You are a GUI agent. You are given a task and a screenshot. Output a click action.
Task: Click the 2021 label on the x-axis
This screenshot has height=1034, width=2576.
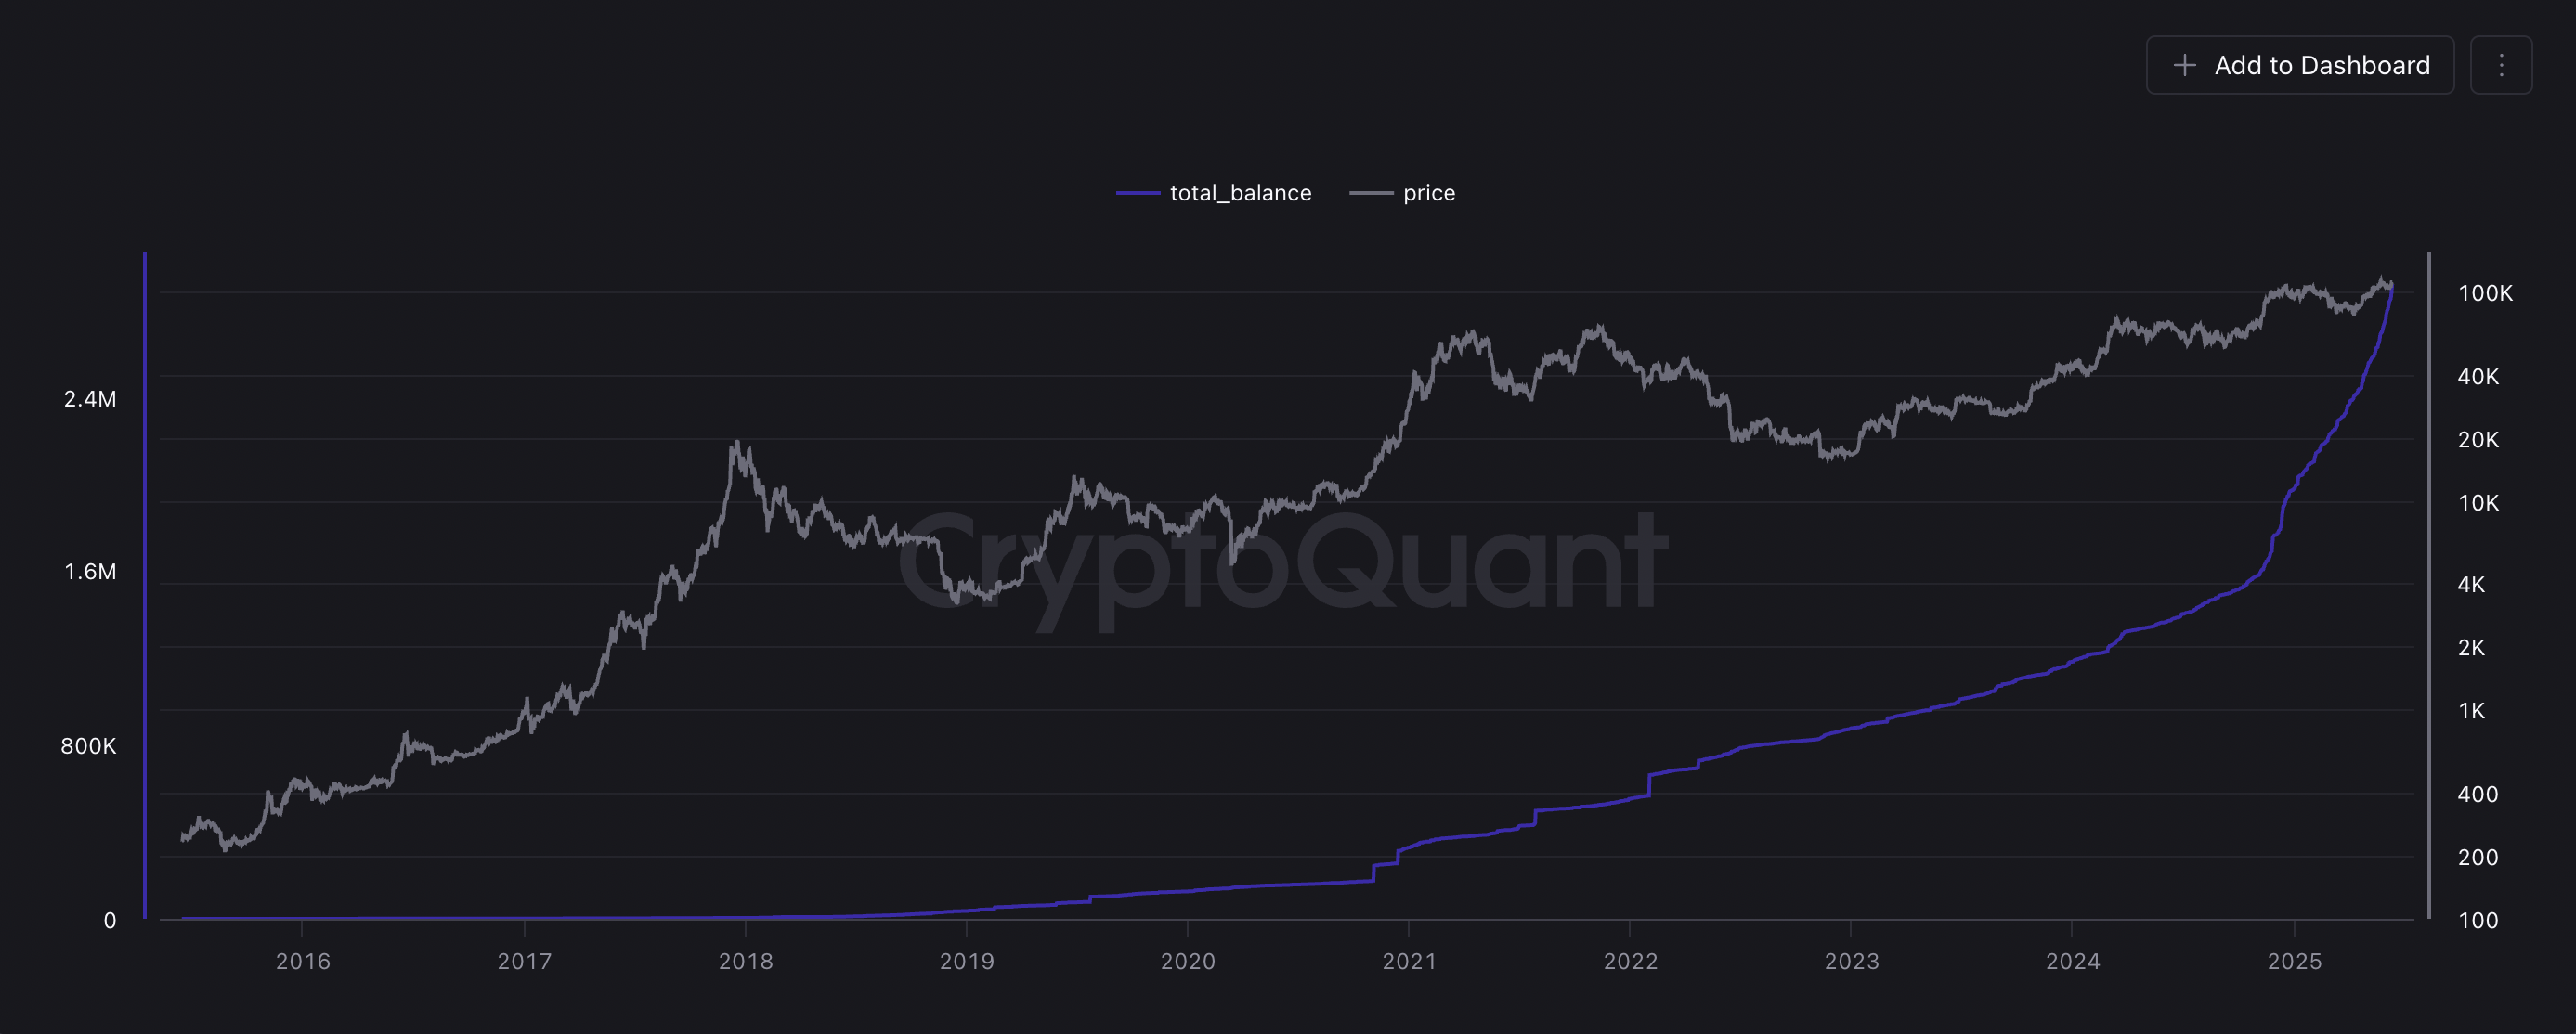click(1410, 964)
